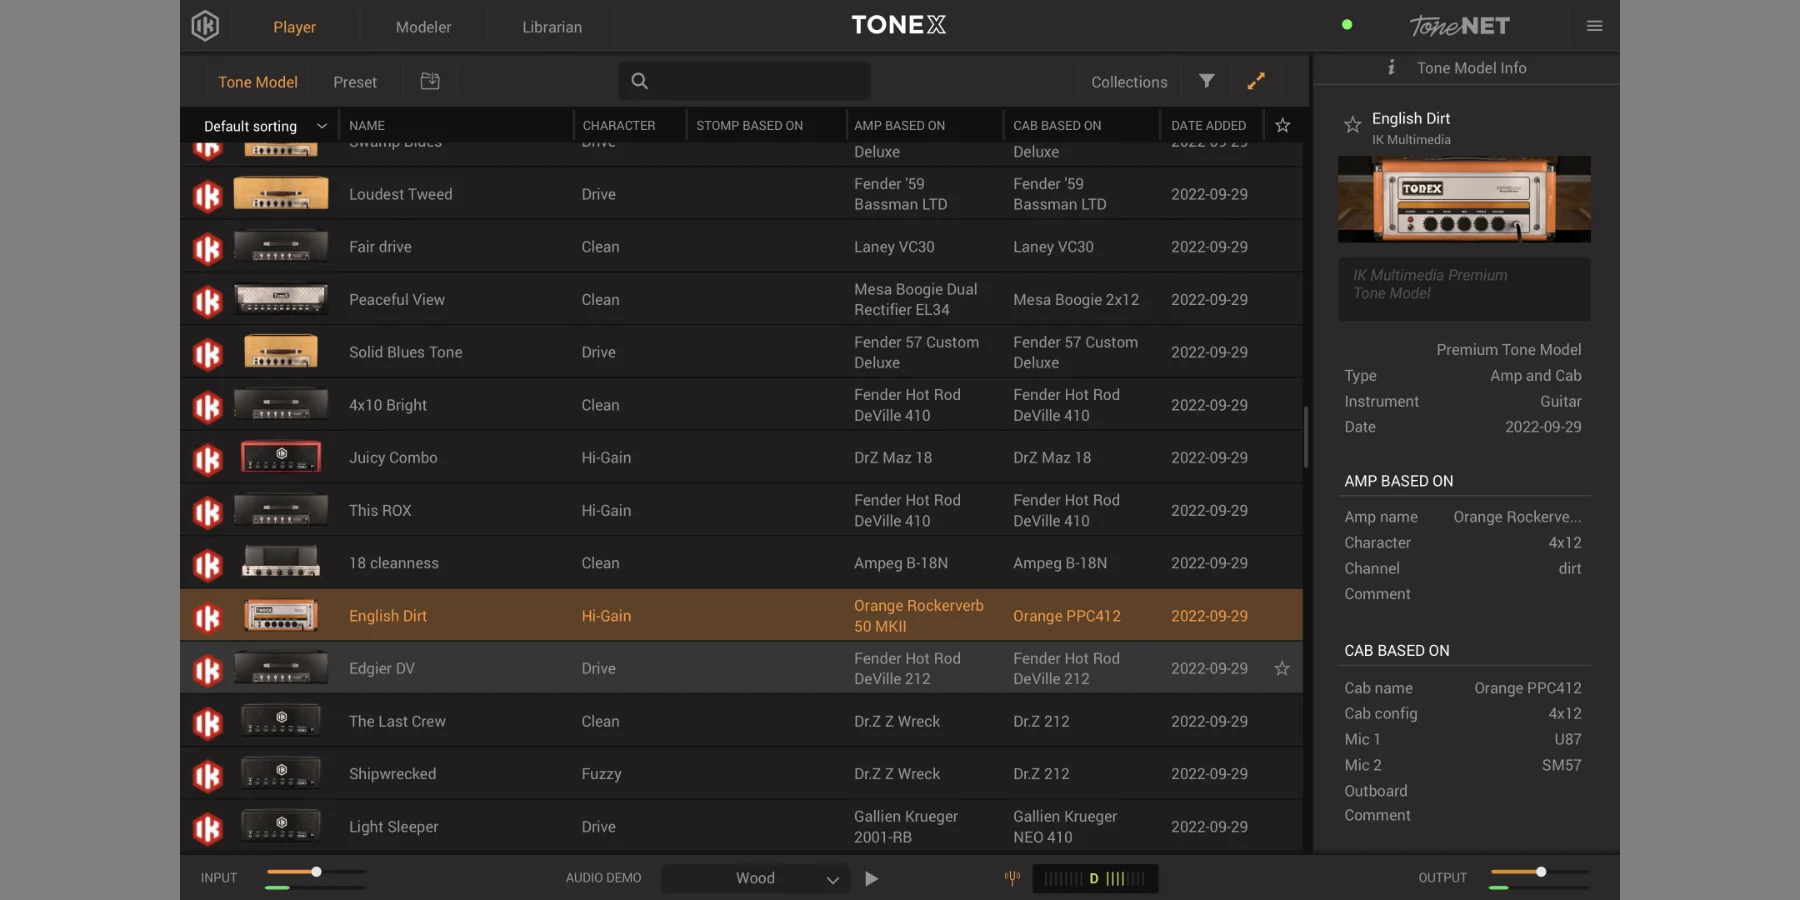This screenshot has height=900, width=1800.
Task: Play the audio demo
Action: [870, 878]
